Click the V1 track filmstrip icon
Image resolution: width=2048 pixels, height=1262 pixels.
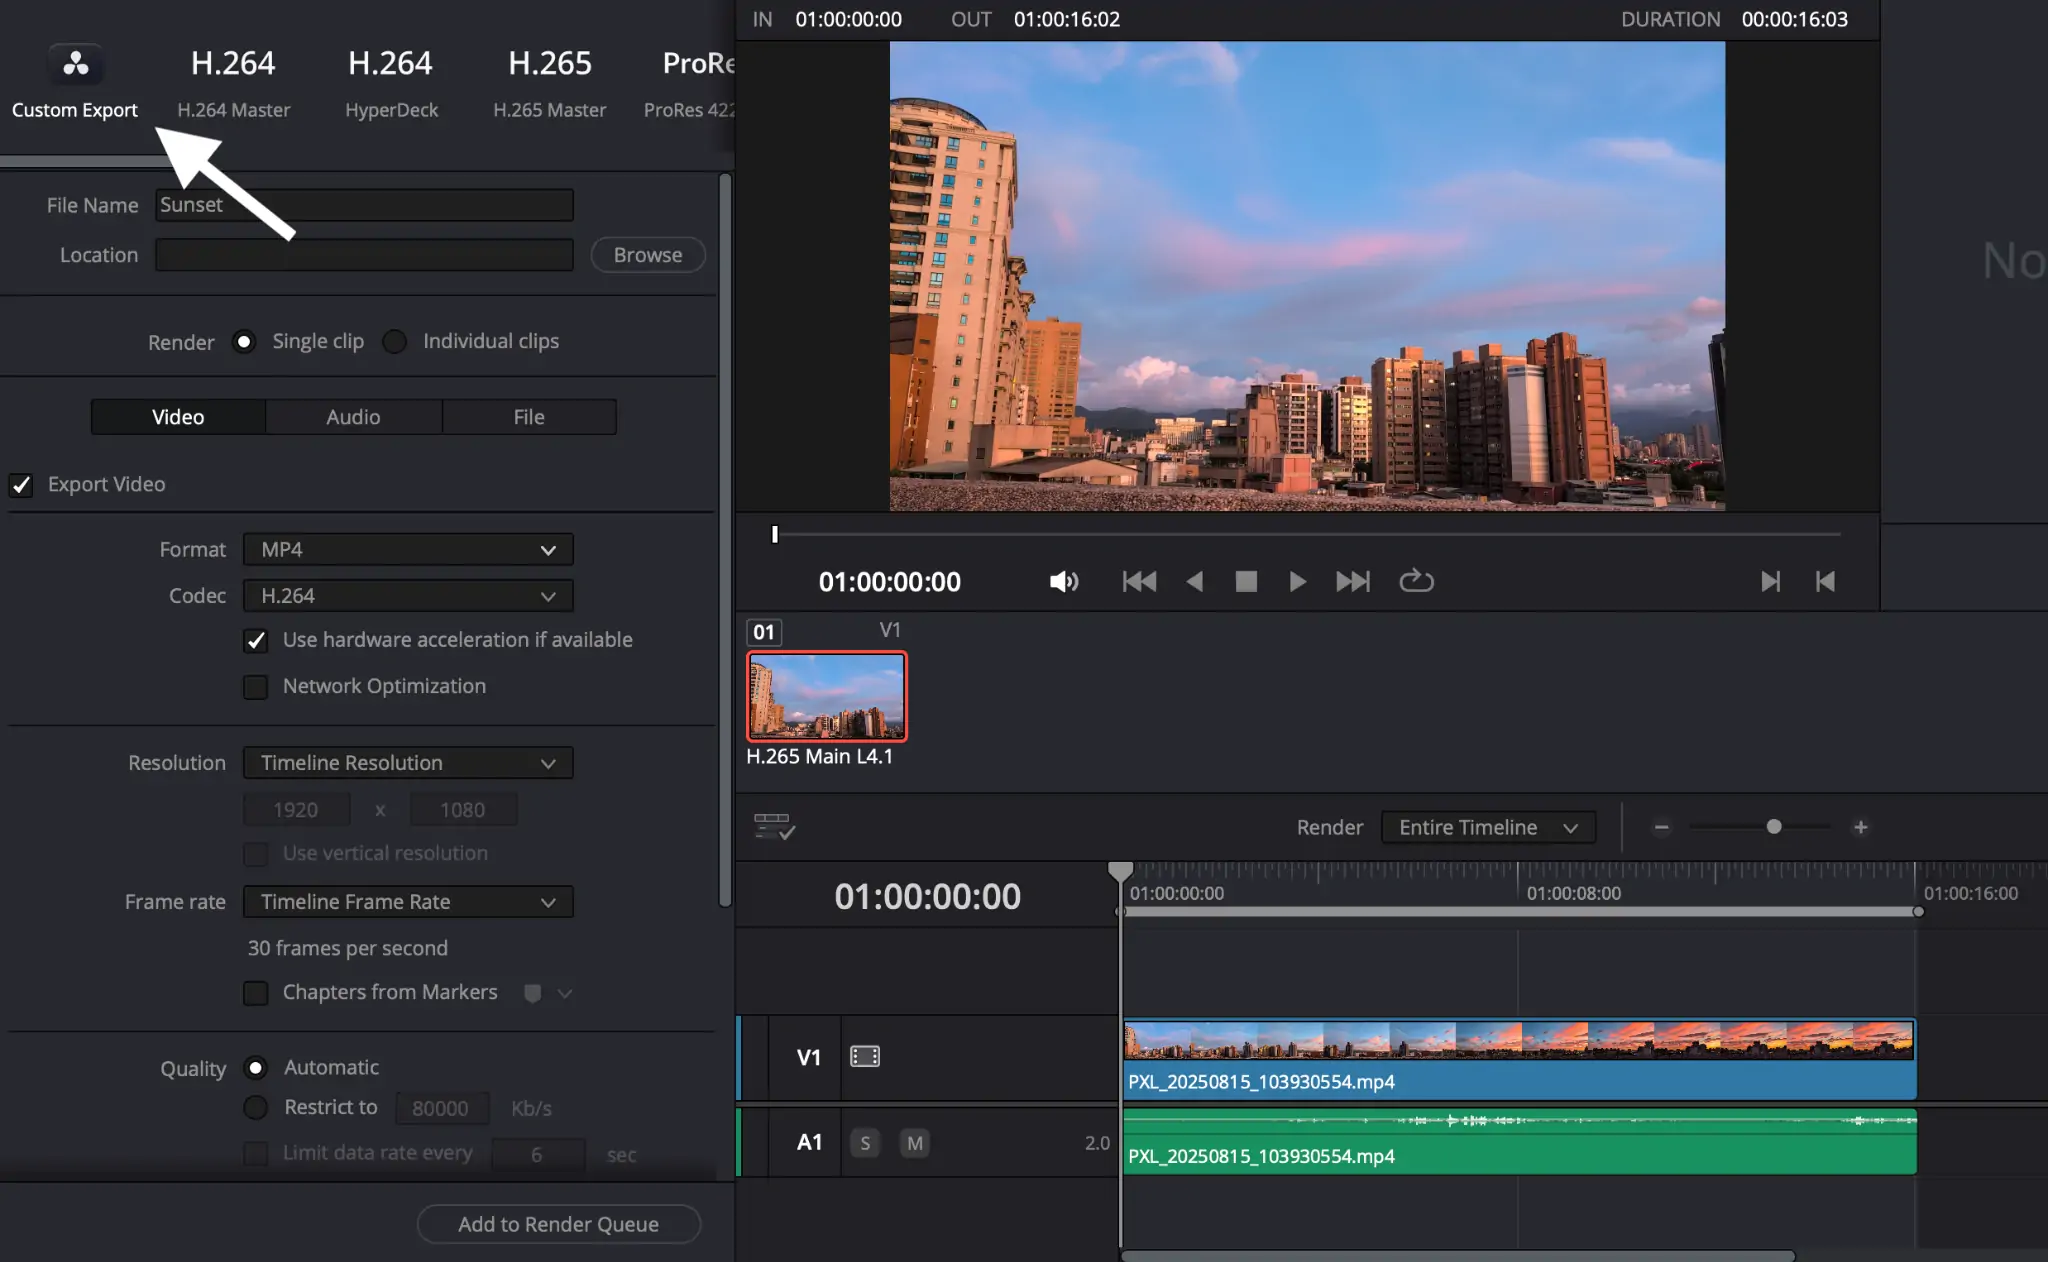point(864,1057)
